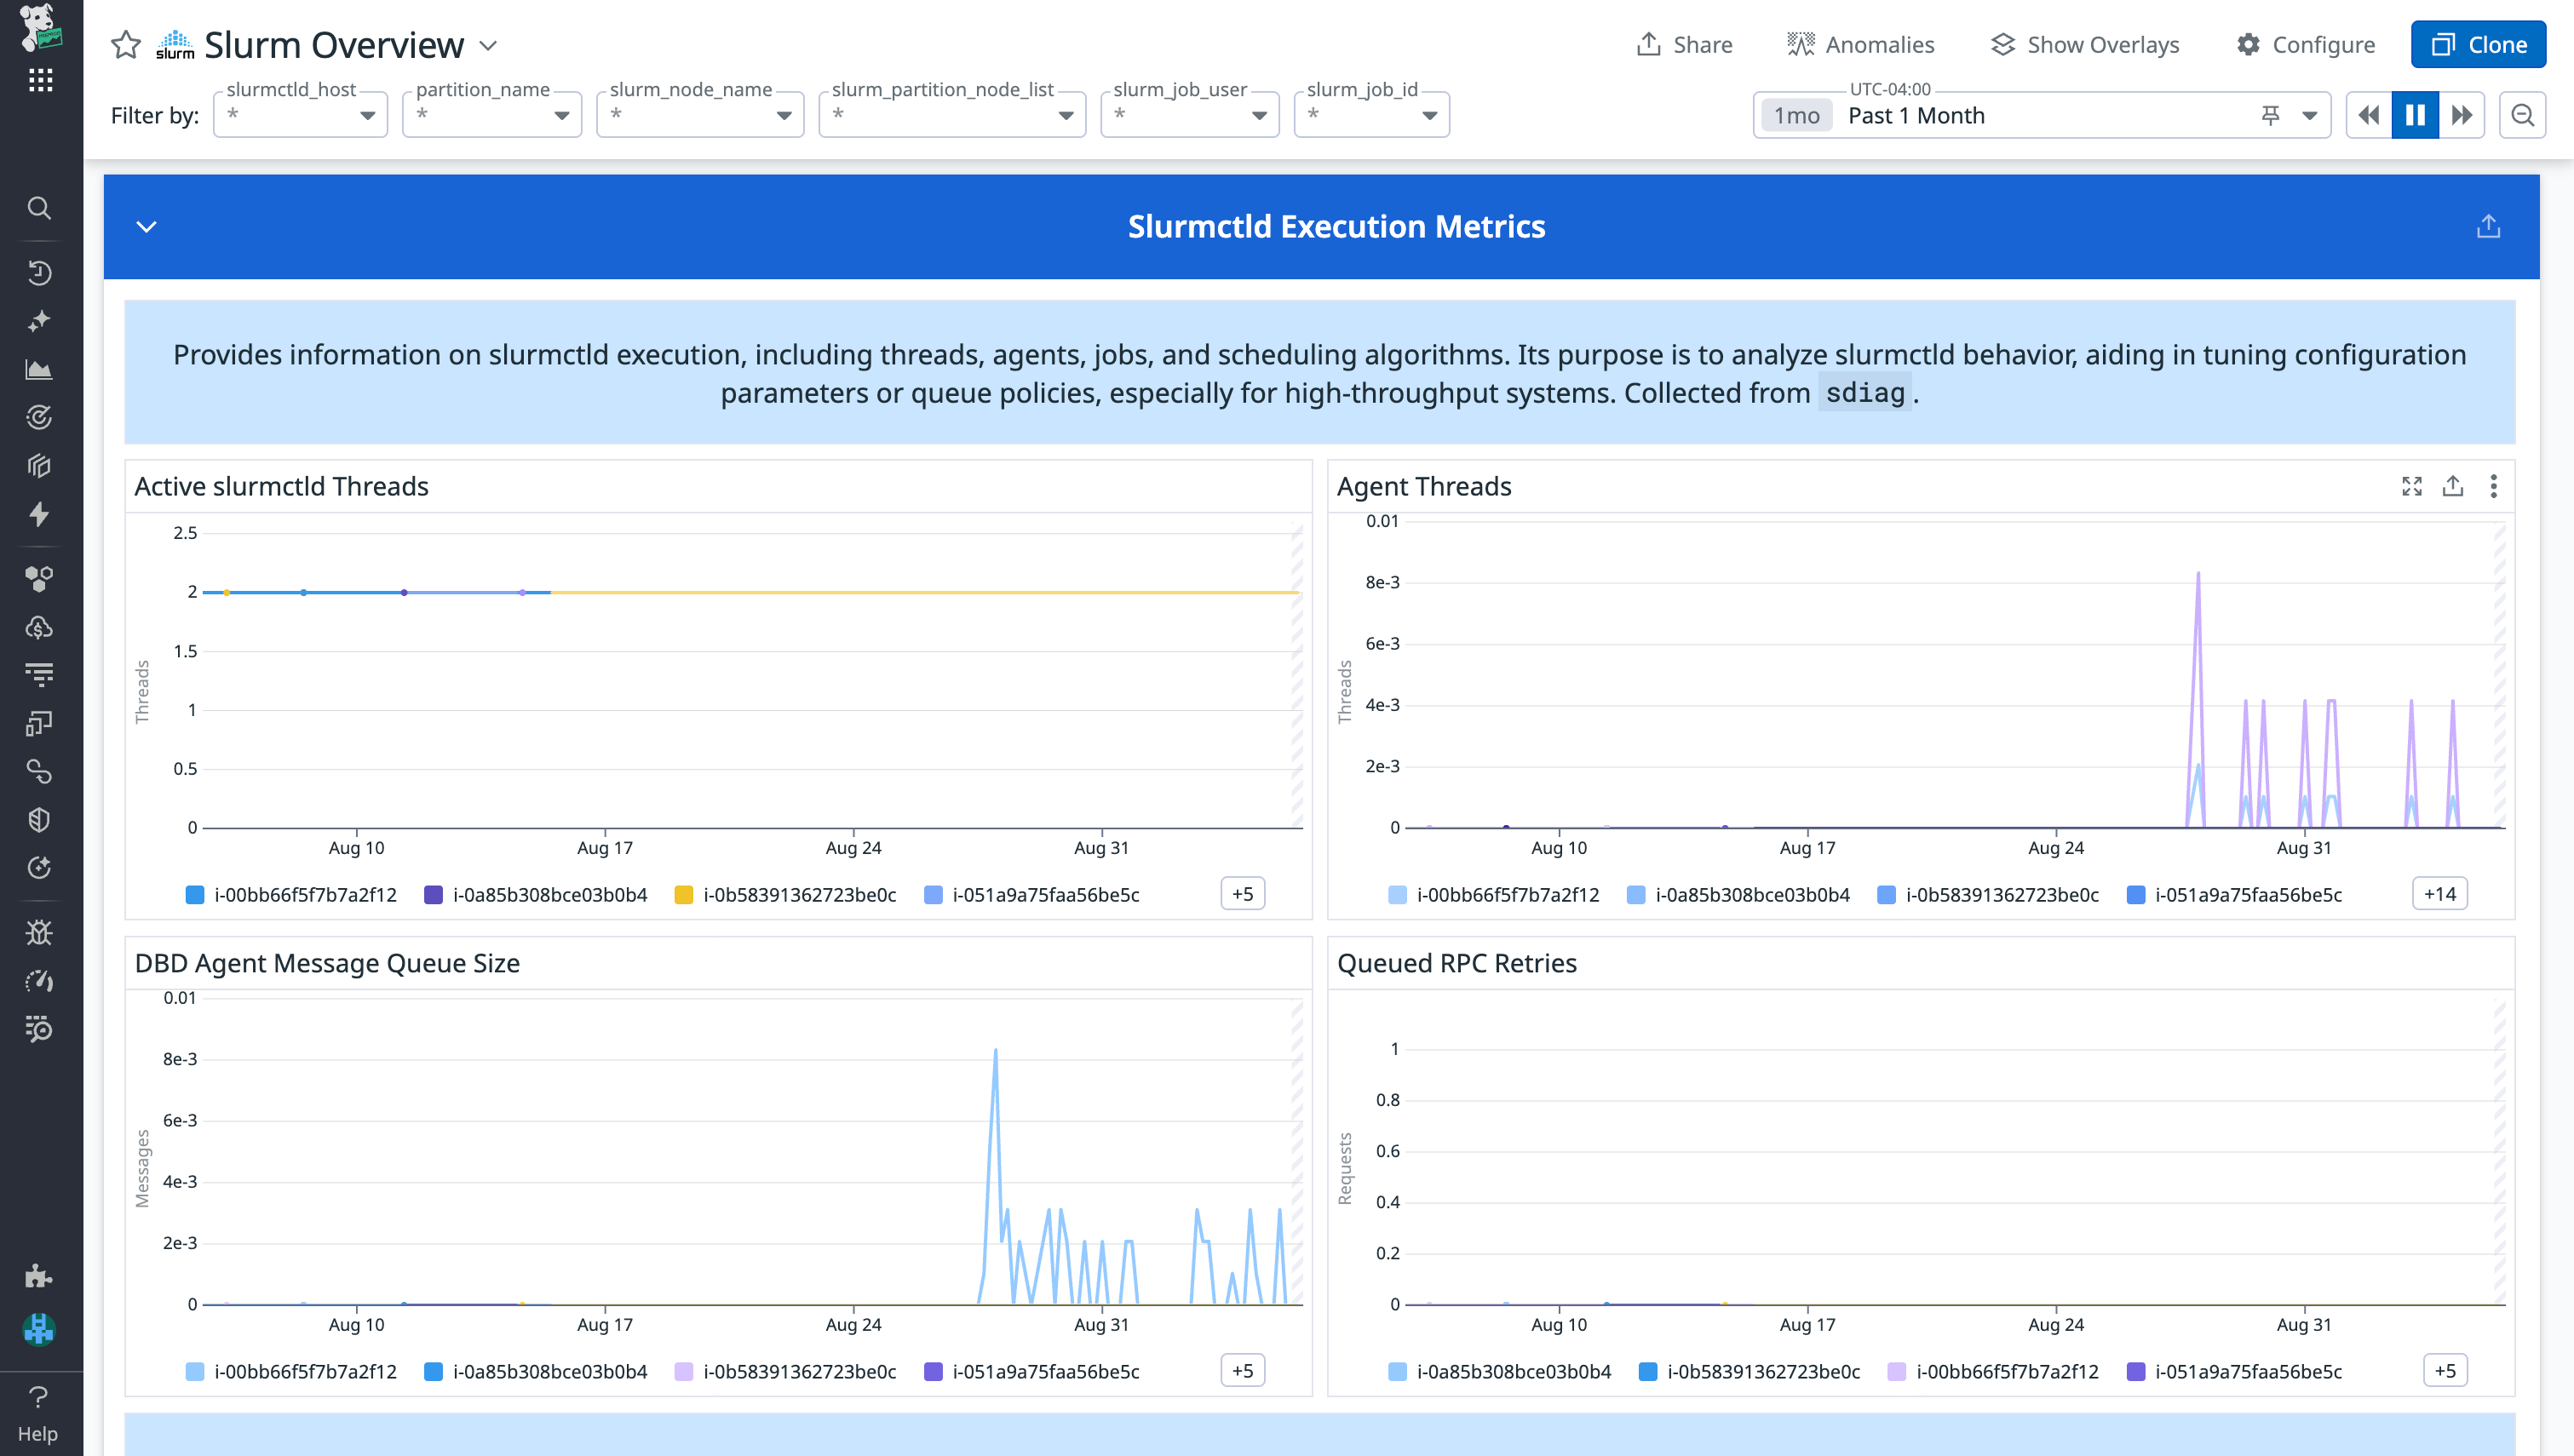2574x1456 pixels.
Task: Open Error Tracking via the bug icon
Action: [x=39, y=932]
